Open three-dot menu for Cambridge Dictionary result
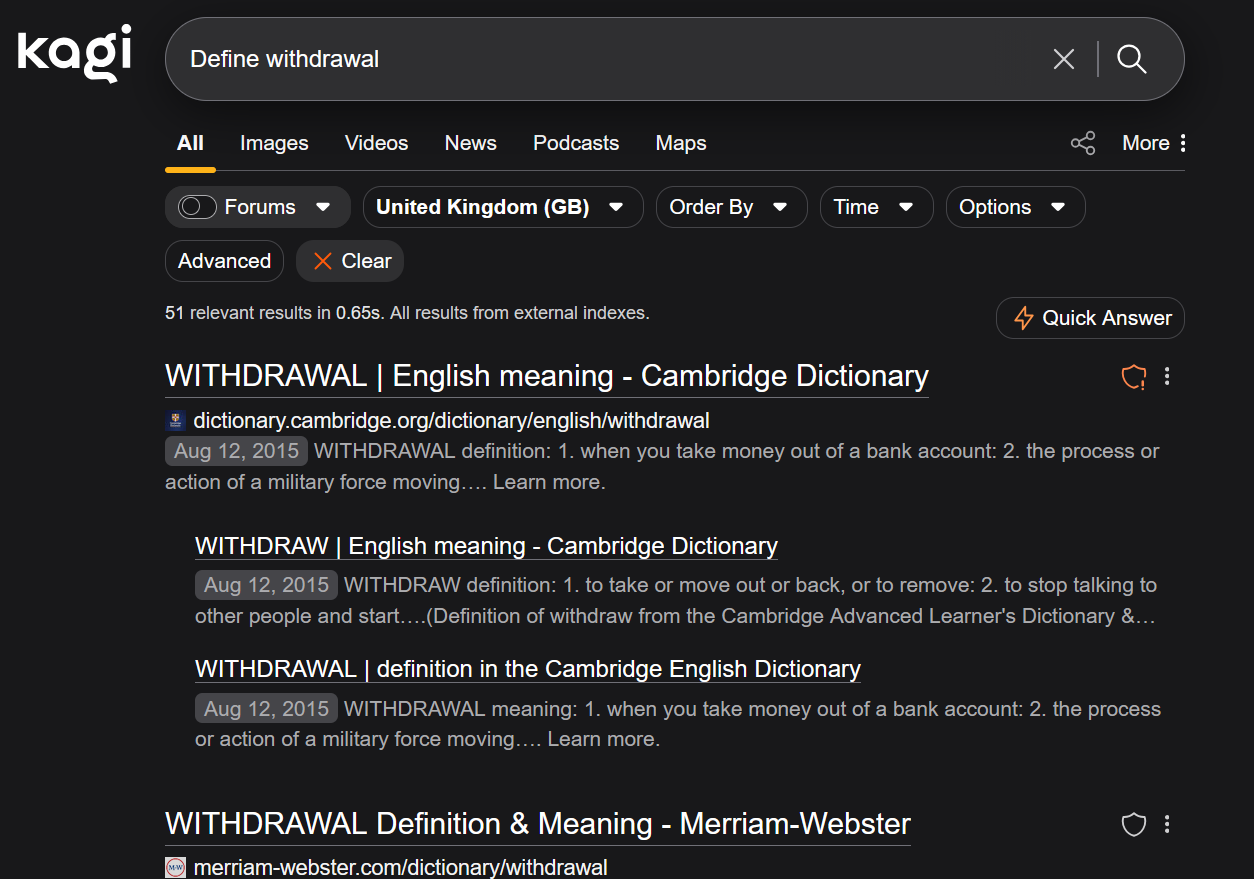The width and height of the screenshot is (1254, 879). (x=1167, y=377)
